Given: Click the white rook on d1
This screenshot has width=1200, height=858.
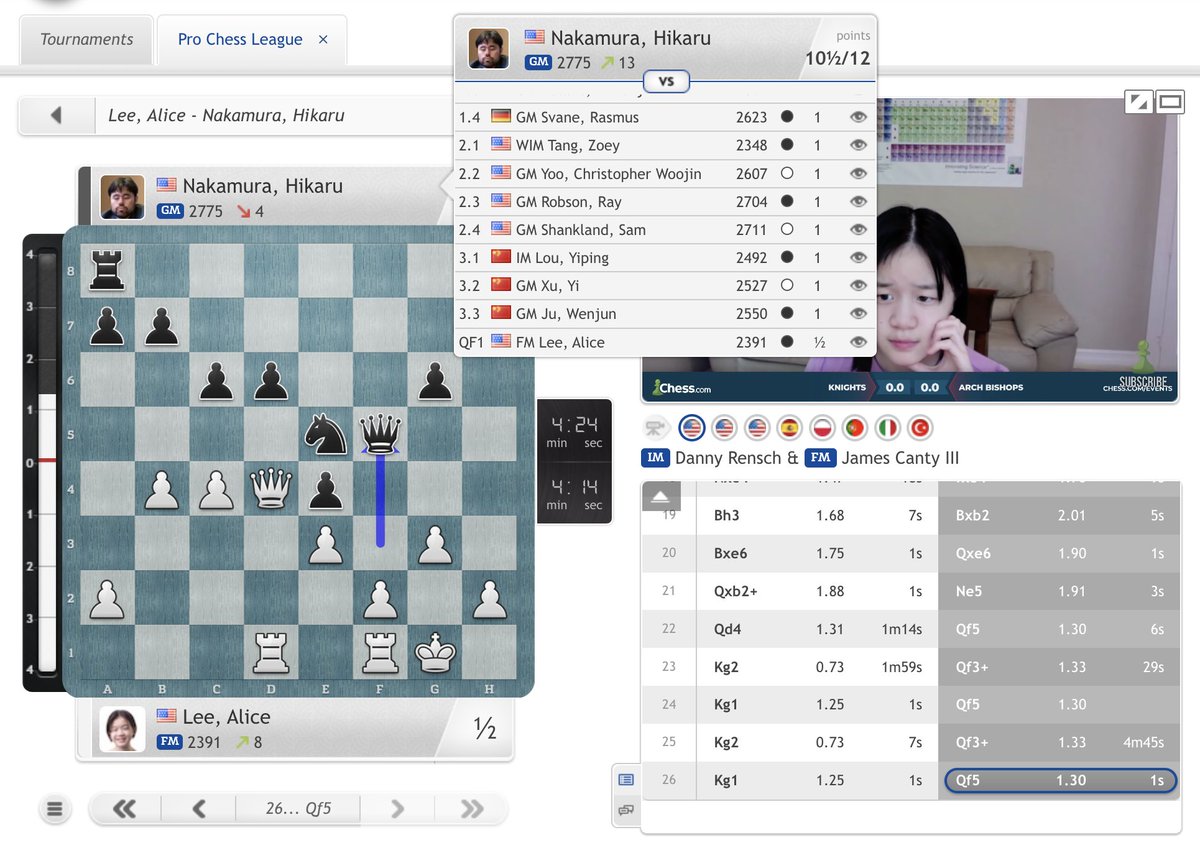Looking at the screenshot, I should 271,652.
